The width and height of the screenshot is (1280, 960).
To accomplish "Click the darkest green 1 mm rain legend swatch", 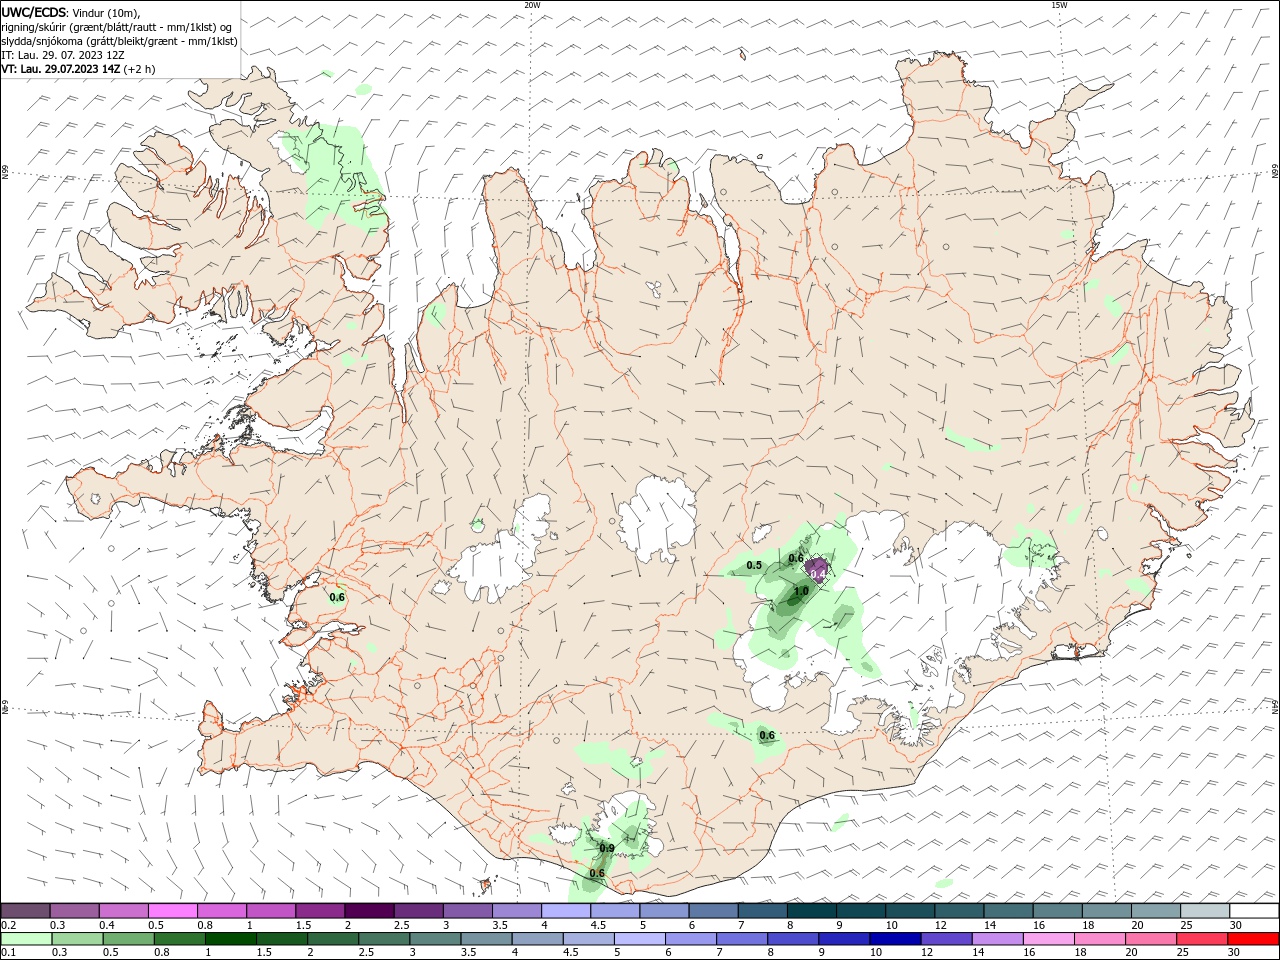I will pos(231,939).
